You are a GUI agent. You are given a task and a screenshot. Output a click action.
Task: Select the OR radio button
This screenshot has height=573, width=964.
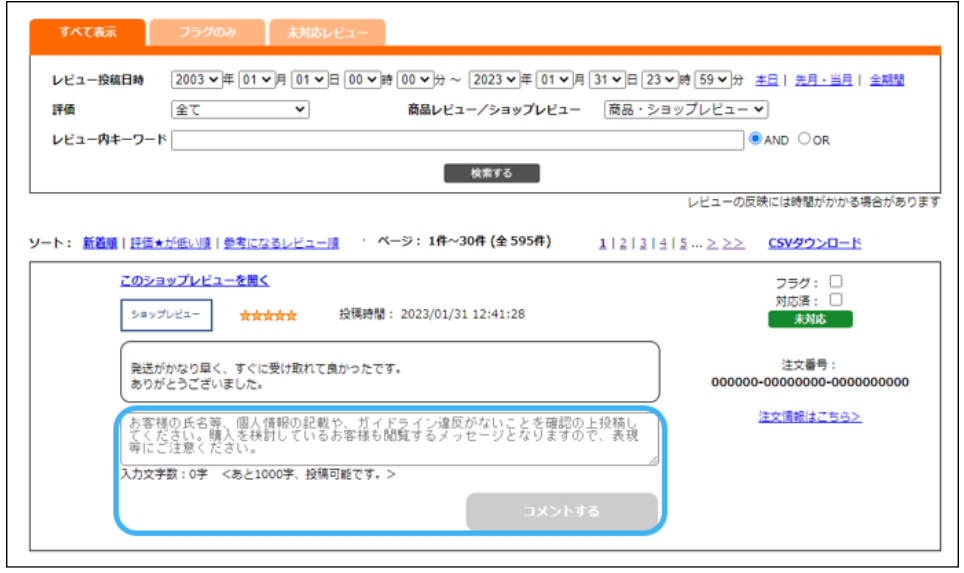coord(804,139)
